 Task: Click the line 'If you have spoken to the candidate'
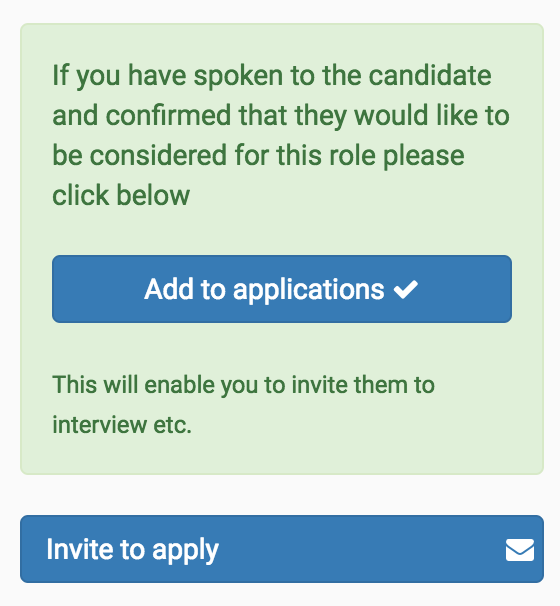[x=272, y=76]
